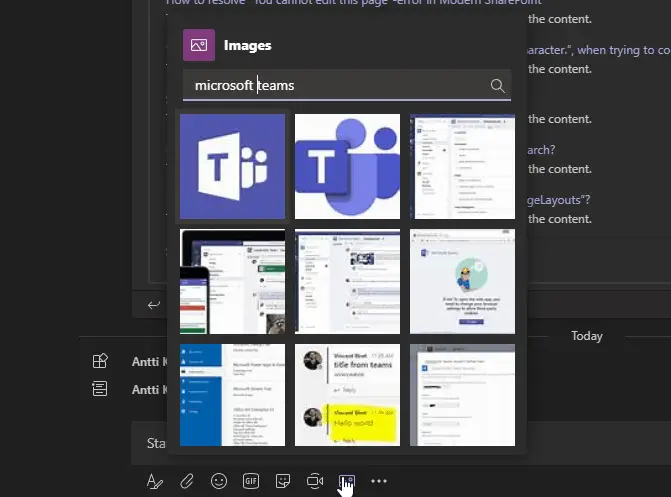Open the Sticker picker
Screen dimensions: 671x497
tap(283, 481)
